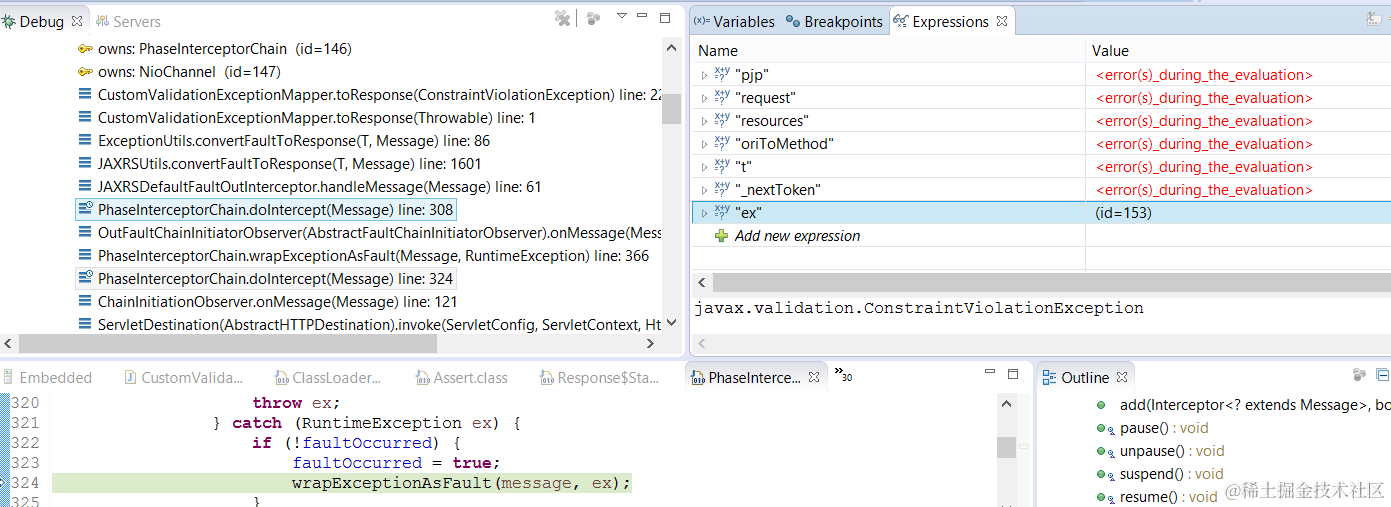The width and height of the screenshot is (1391, 507).
Task: Open the Assert.class editor tab
Action: pos(462,377)
